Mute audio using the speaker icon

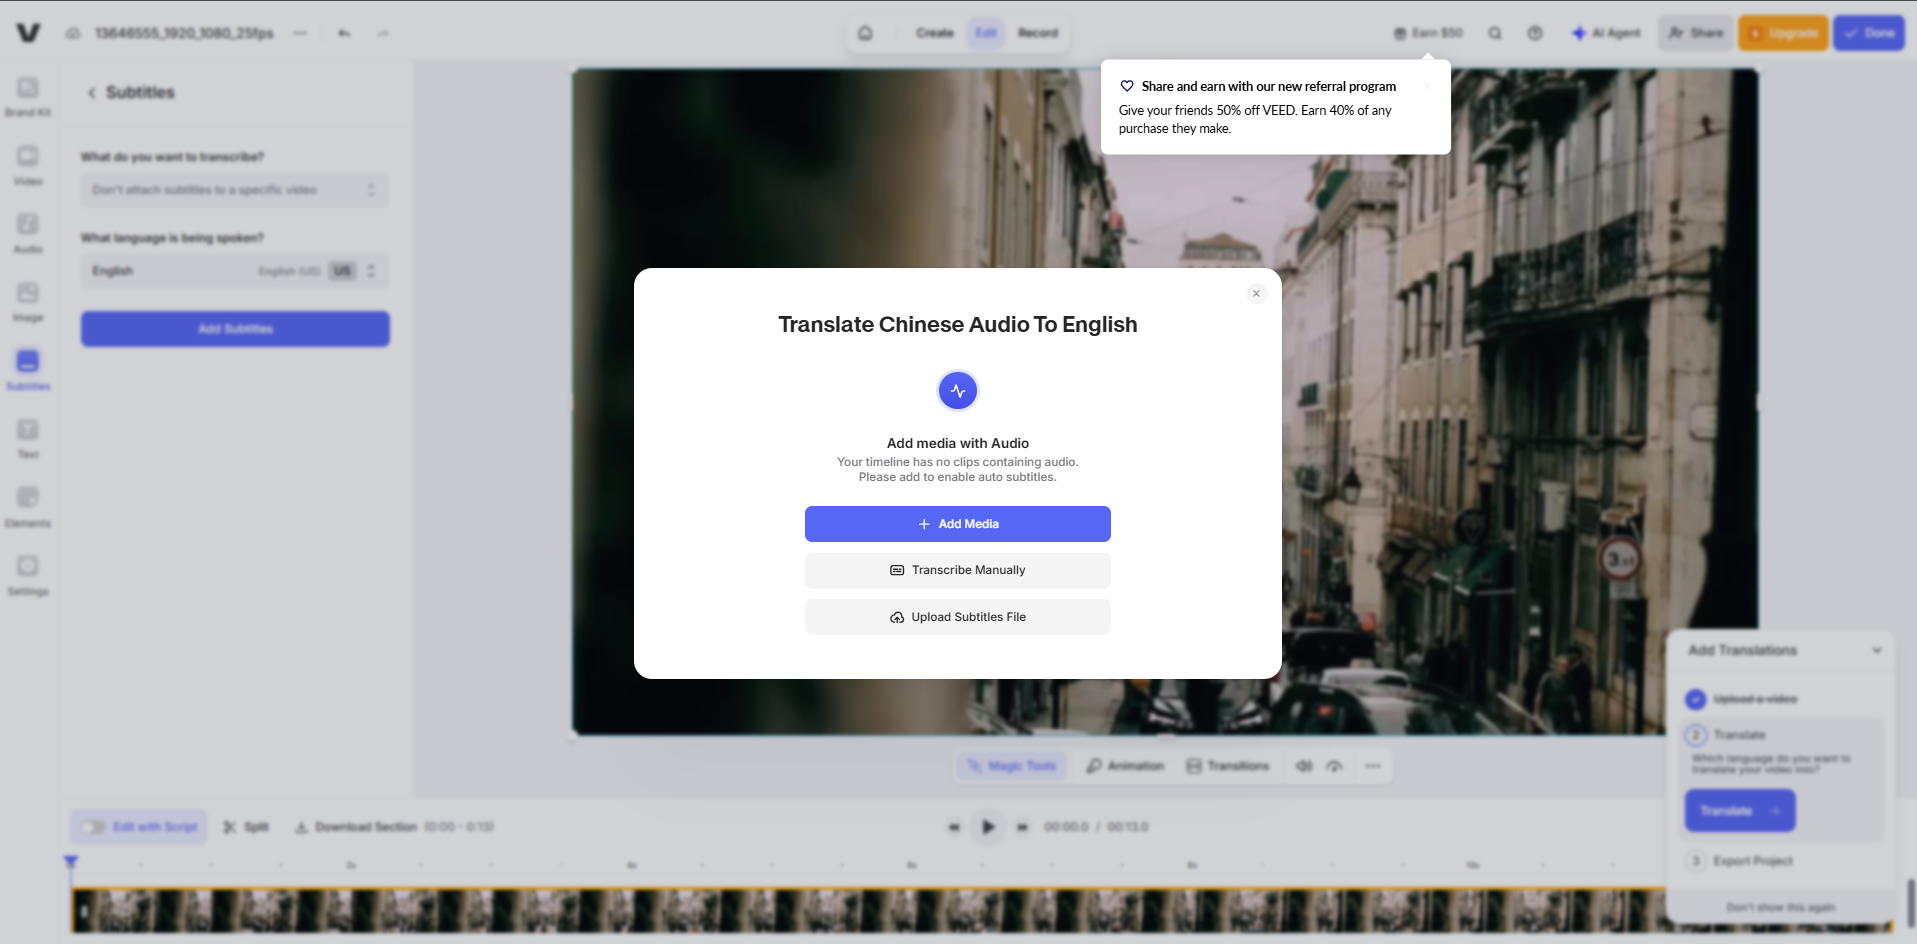(x=1303, y=765)
